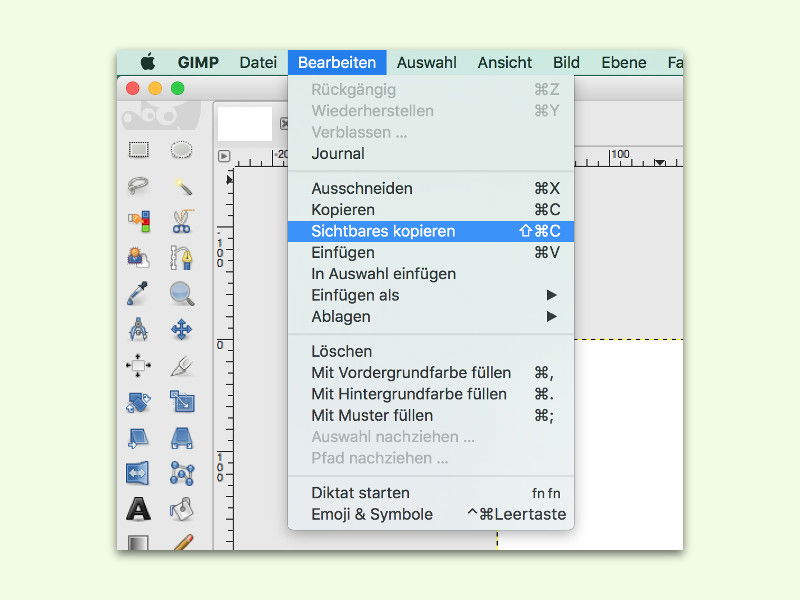This screenshot has width=800, height=600.
Task: Select the Free Select lasso tool
Action: 138,186
